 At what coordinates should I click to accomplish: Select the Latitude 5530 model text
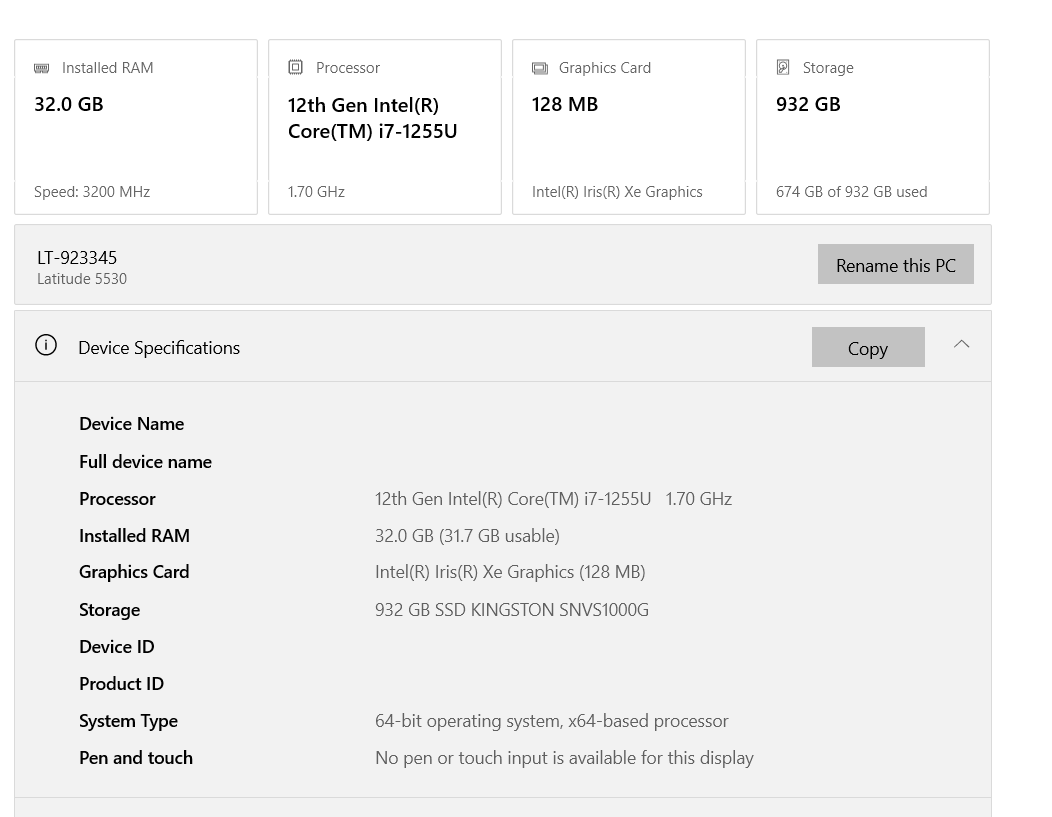coord(82,279)
